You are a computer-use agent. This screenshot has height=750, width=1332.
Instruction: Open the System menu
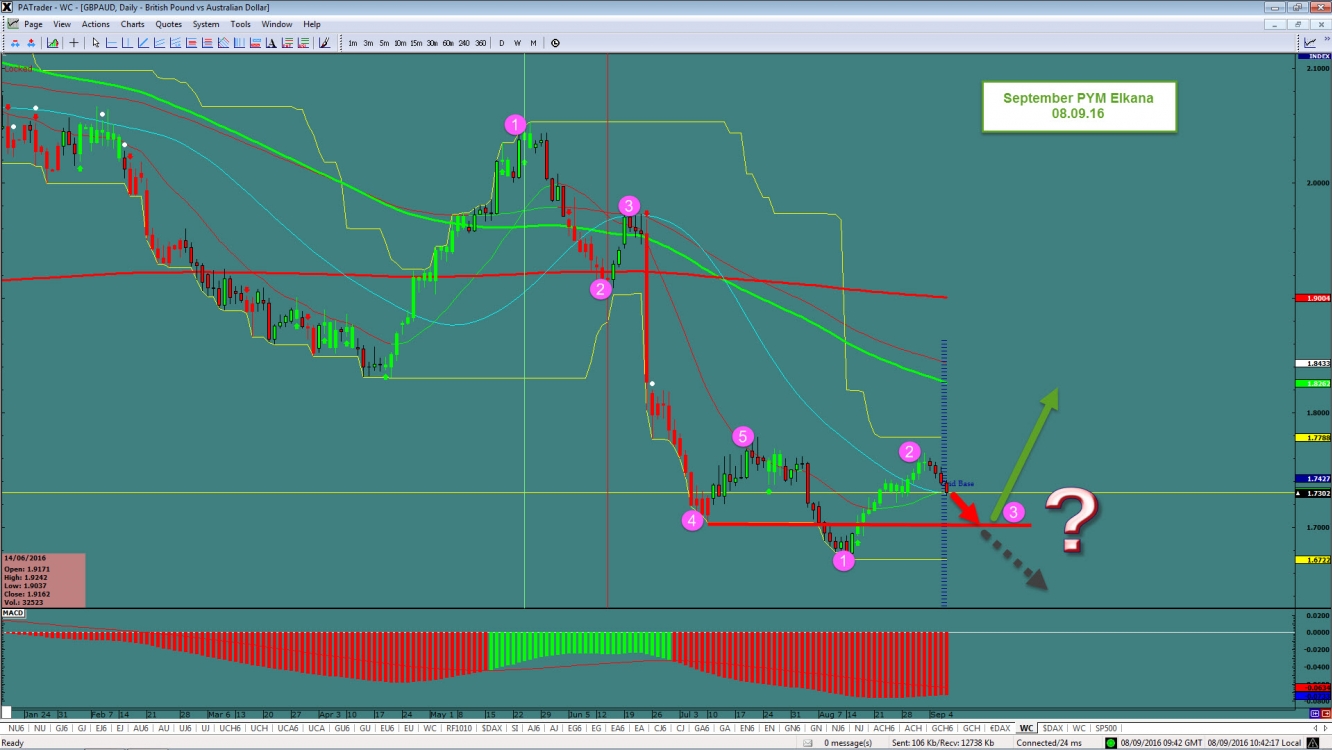(x=206, y=24)
